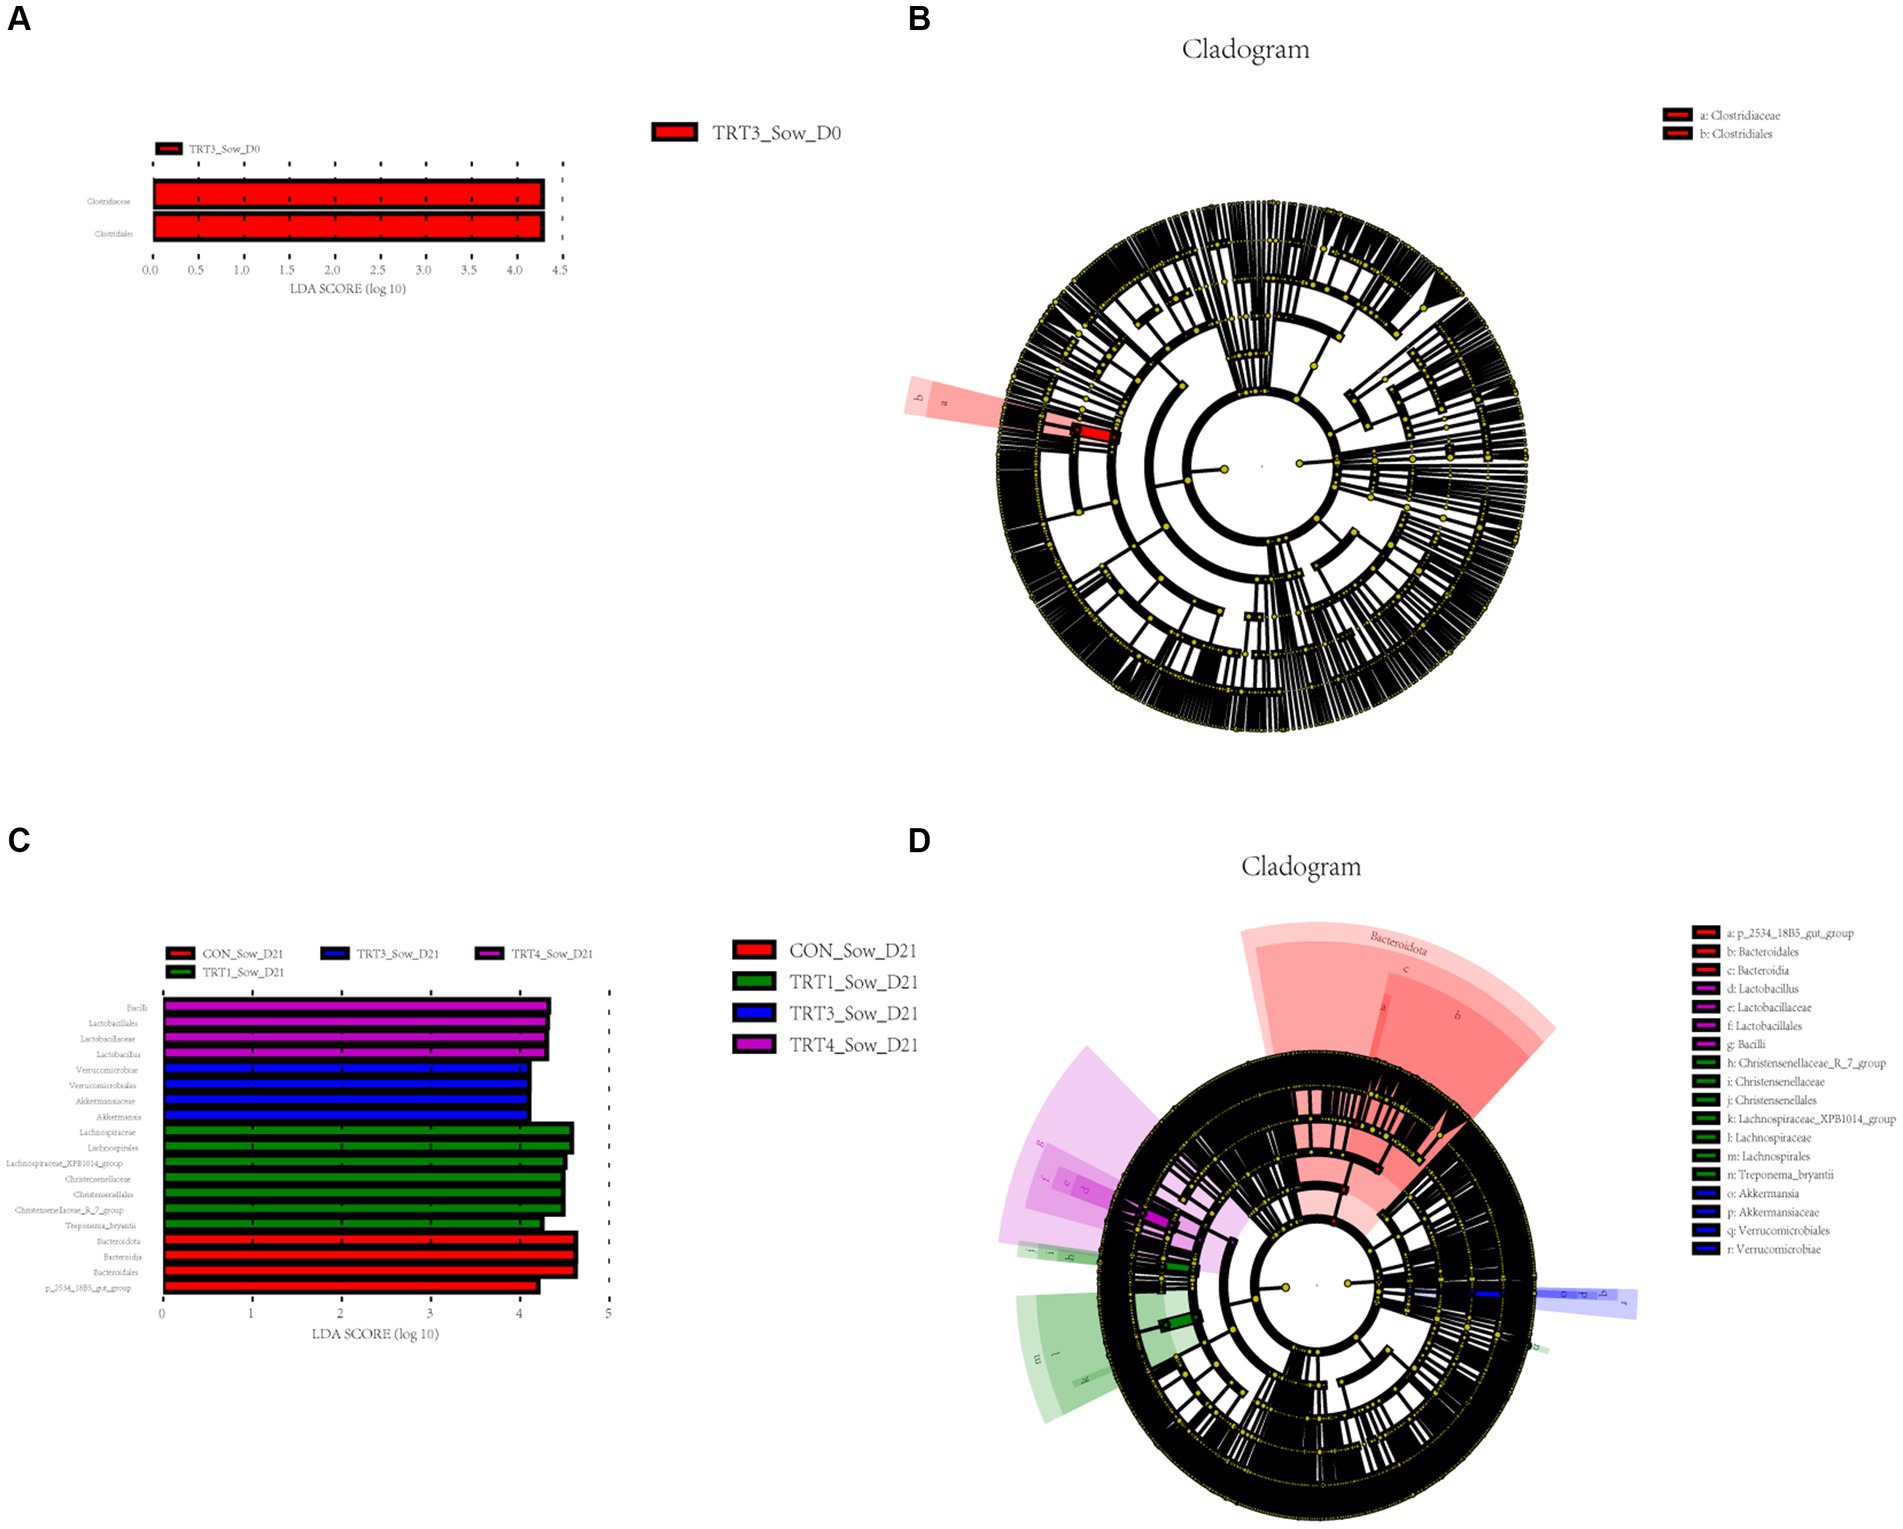Click the 'j: Christensenellales' legend text

[1772, 1100]
